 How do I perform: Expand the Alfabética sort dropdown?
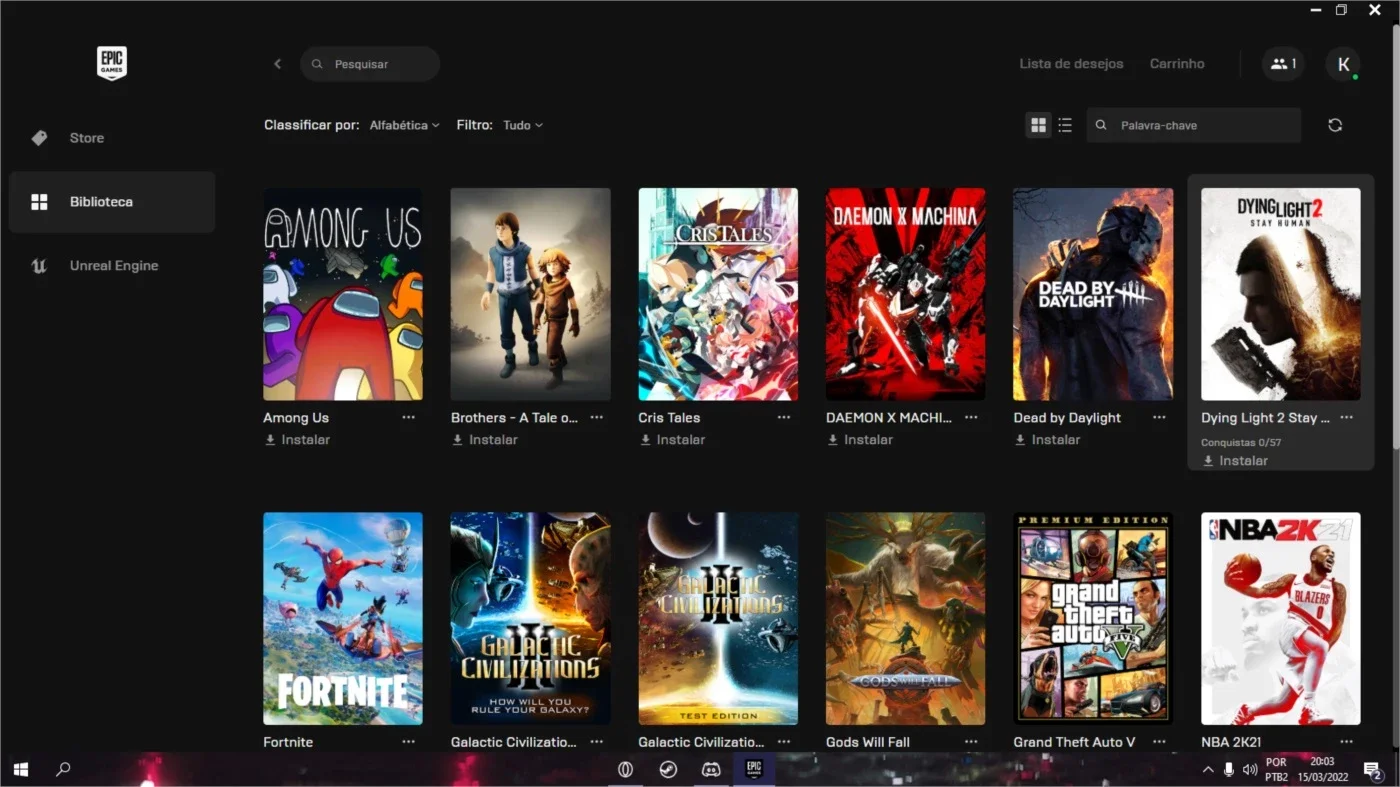point(404,125)
